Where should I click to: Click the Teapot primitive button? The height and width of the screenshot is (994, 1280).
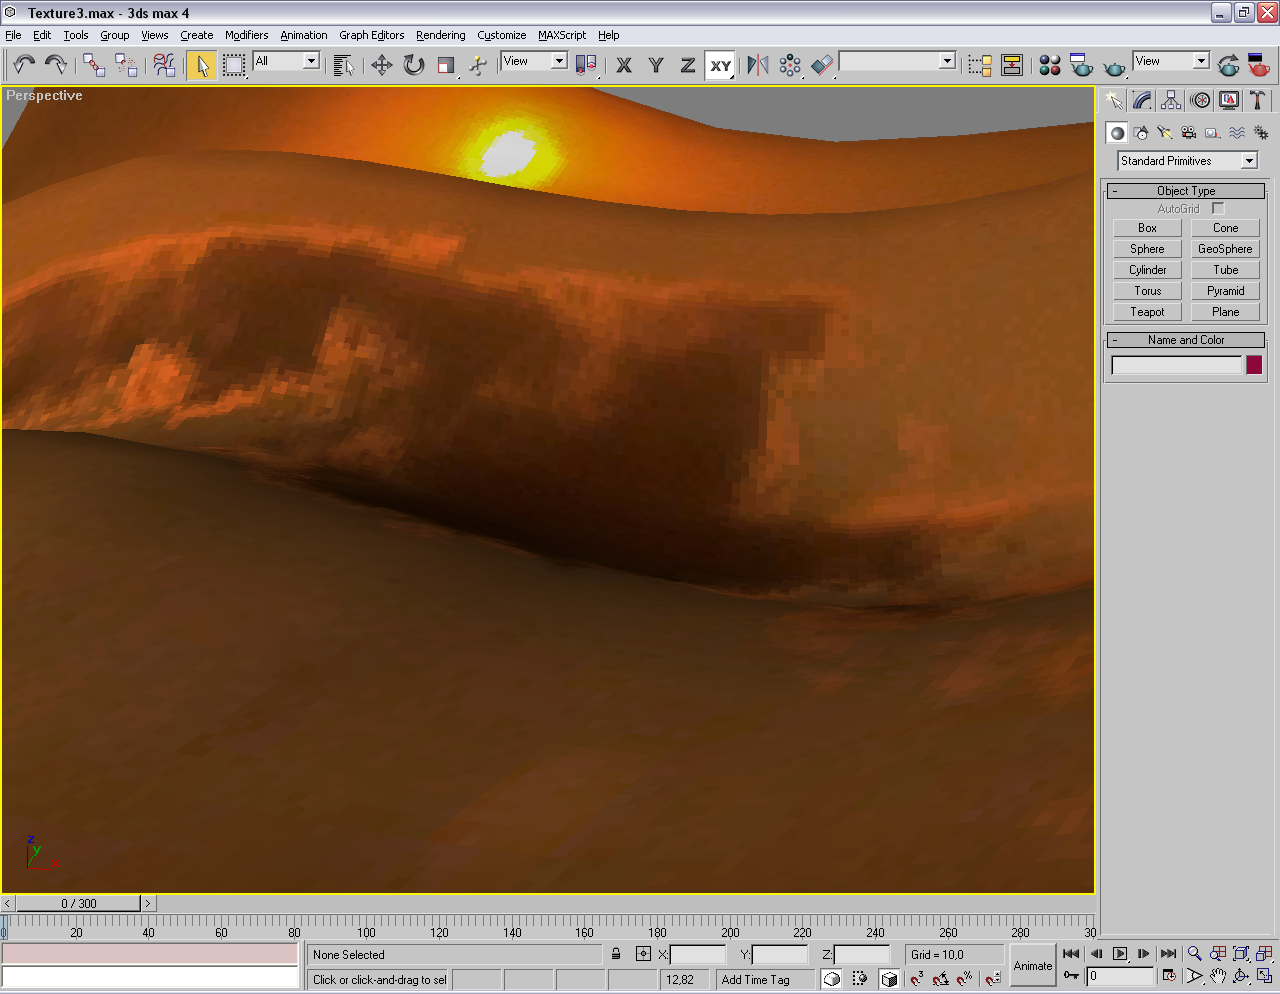[1147, 312]
